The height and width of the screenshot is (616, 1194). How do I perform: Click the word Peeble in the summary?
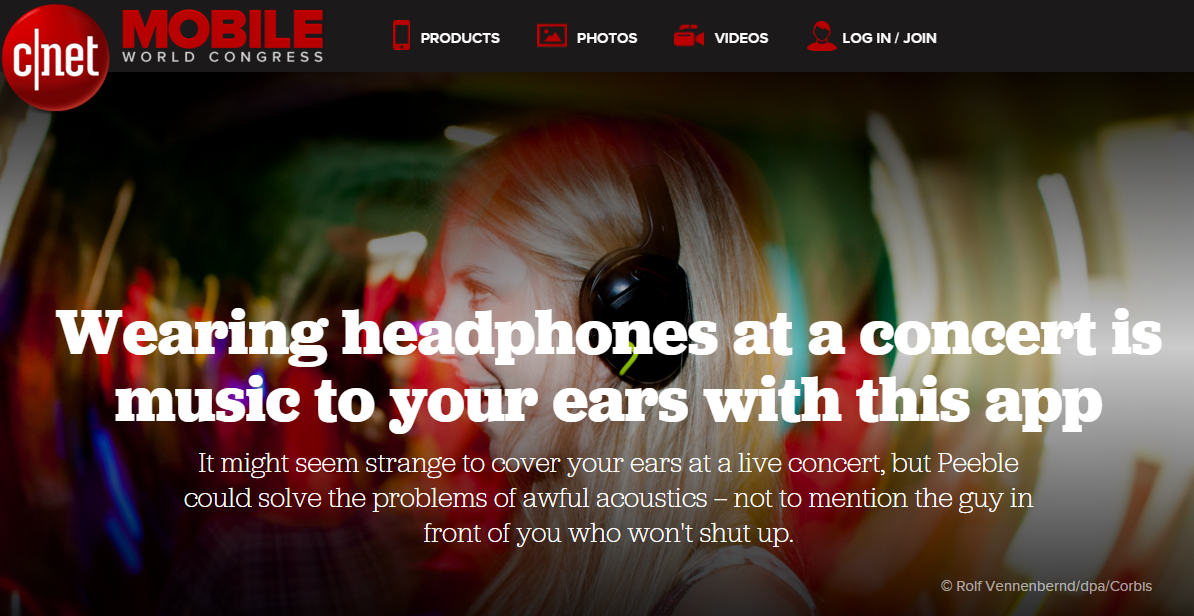(x=978, y=462)
